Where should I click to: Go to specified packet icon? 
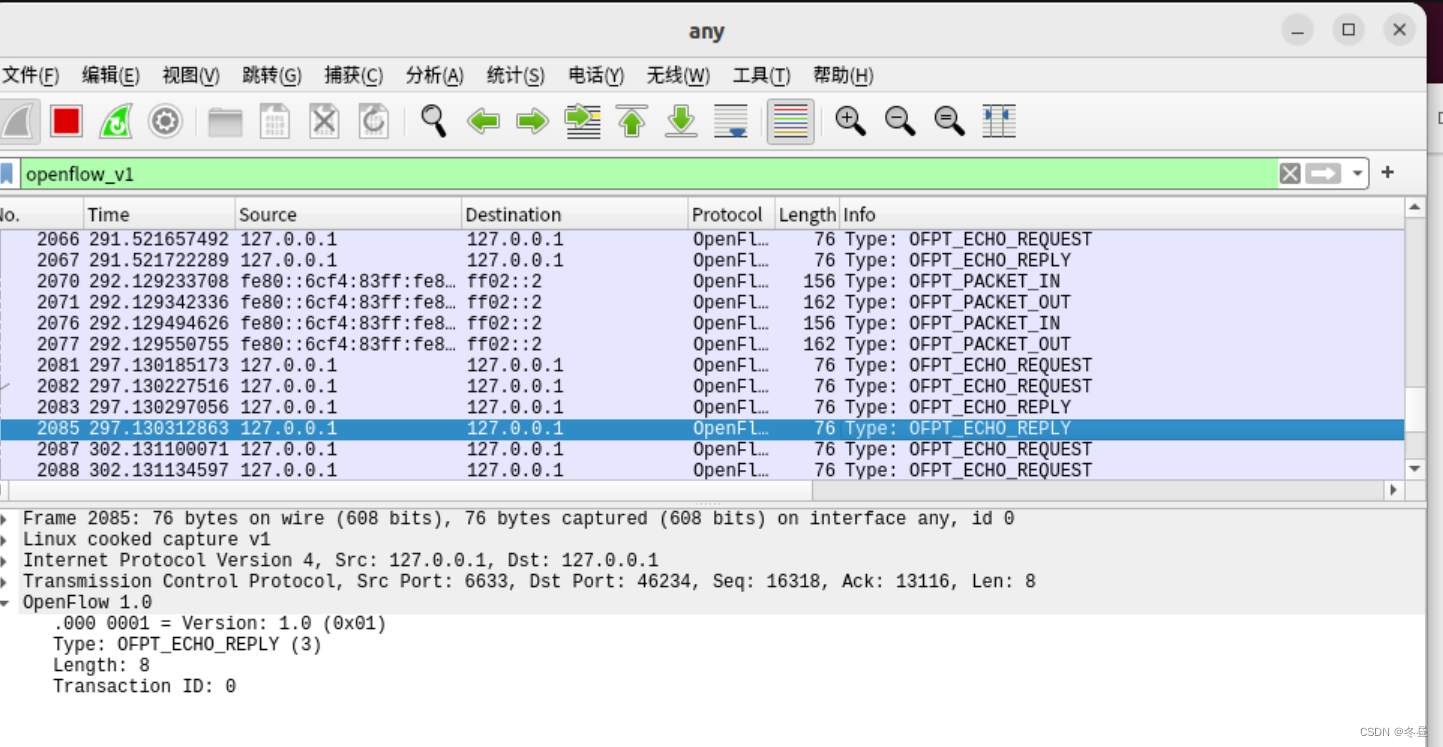tap(582, 122)
